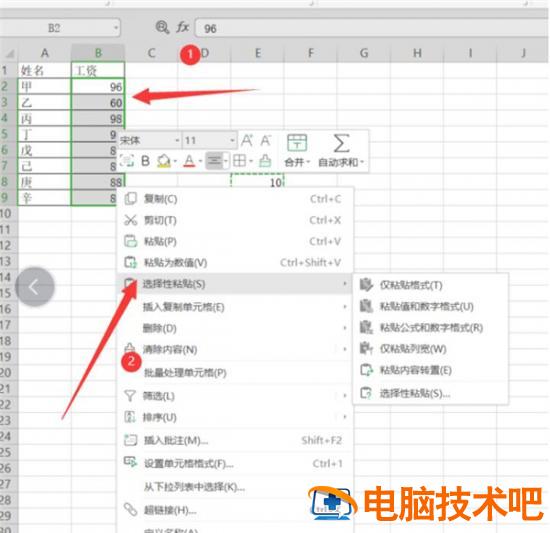Screen dimensions: 550x533
Task: Open 插入复制单元格(E) menu entry
Action: (235, 307)
